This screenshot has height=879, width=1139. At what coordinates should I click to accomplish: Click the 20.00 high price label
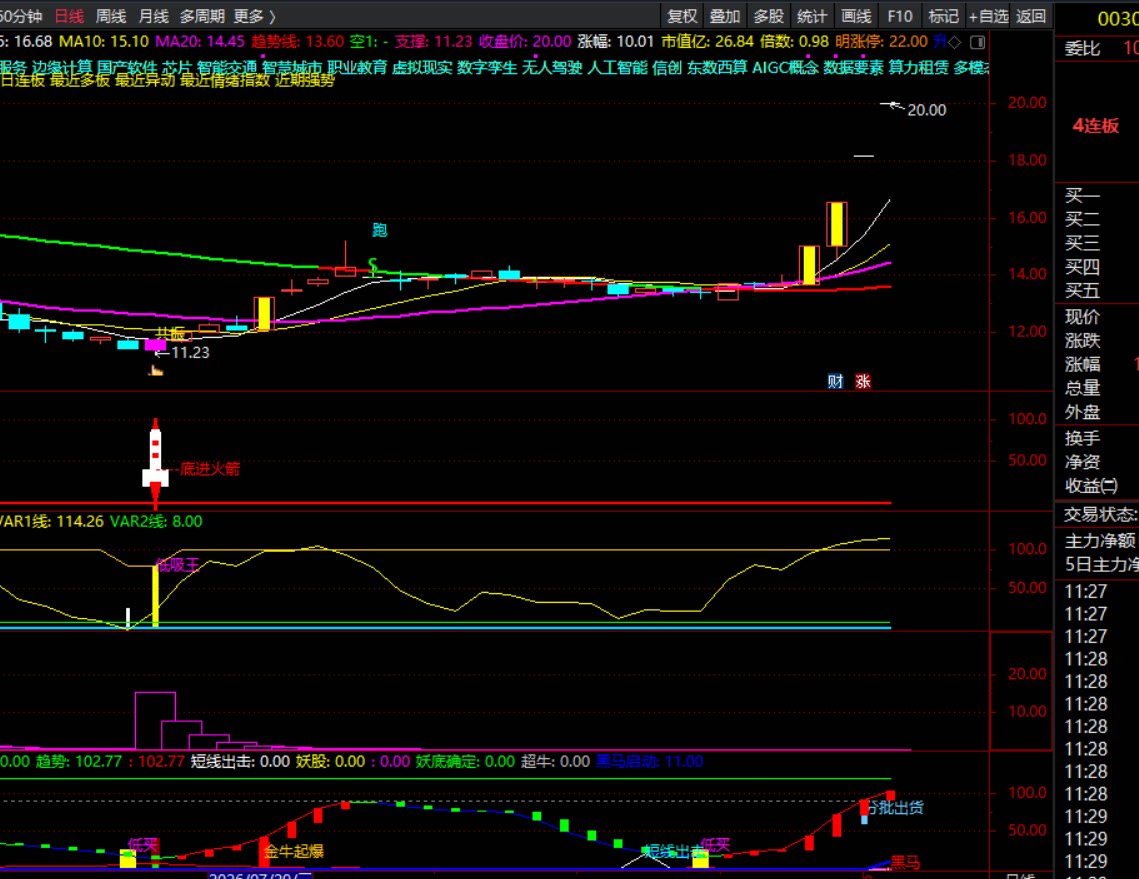click(926, 110)
